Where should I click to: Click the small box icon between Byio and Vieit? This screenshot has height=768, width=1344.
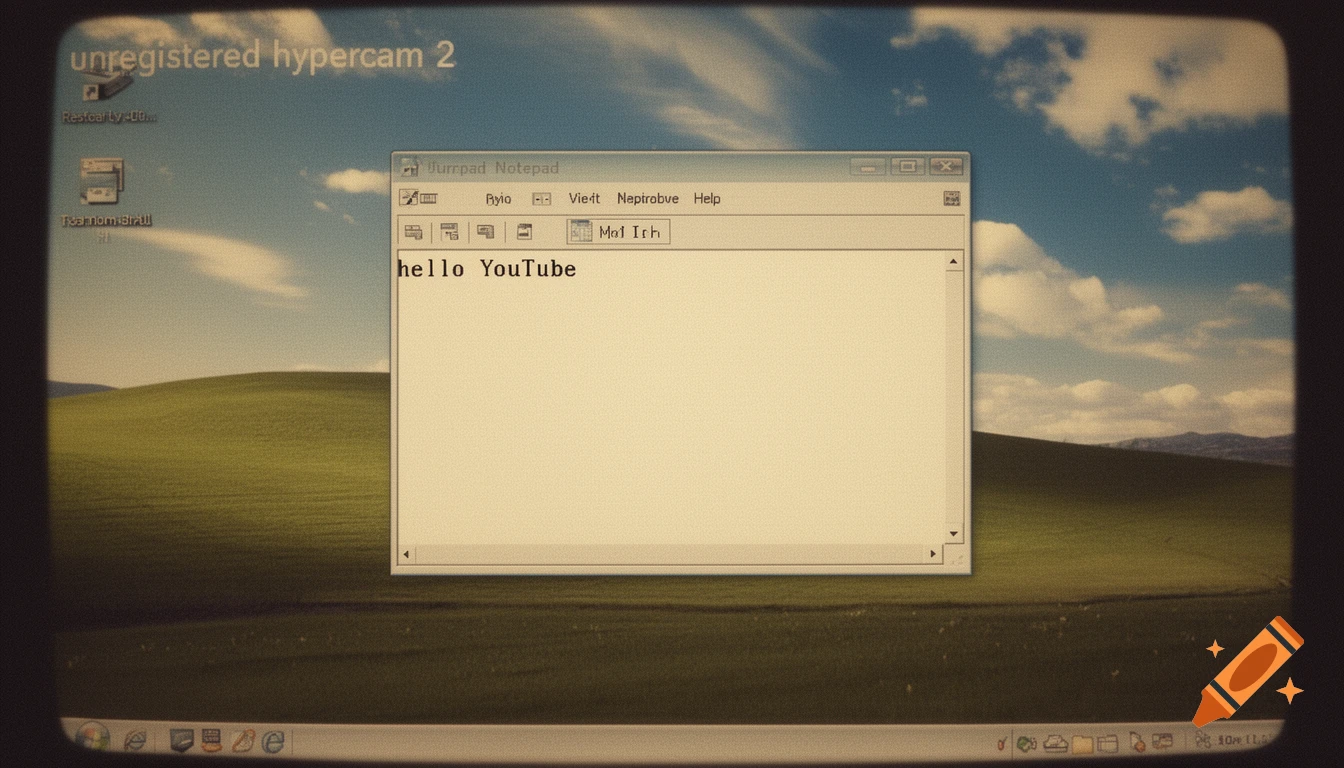point(541,199)
